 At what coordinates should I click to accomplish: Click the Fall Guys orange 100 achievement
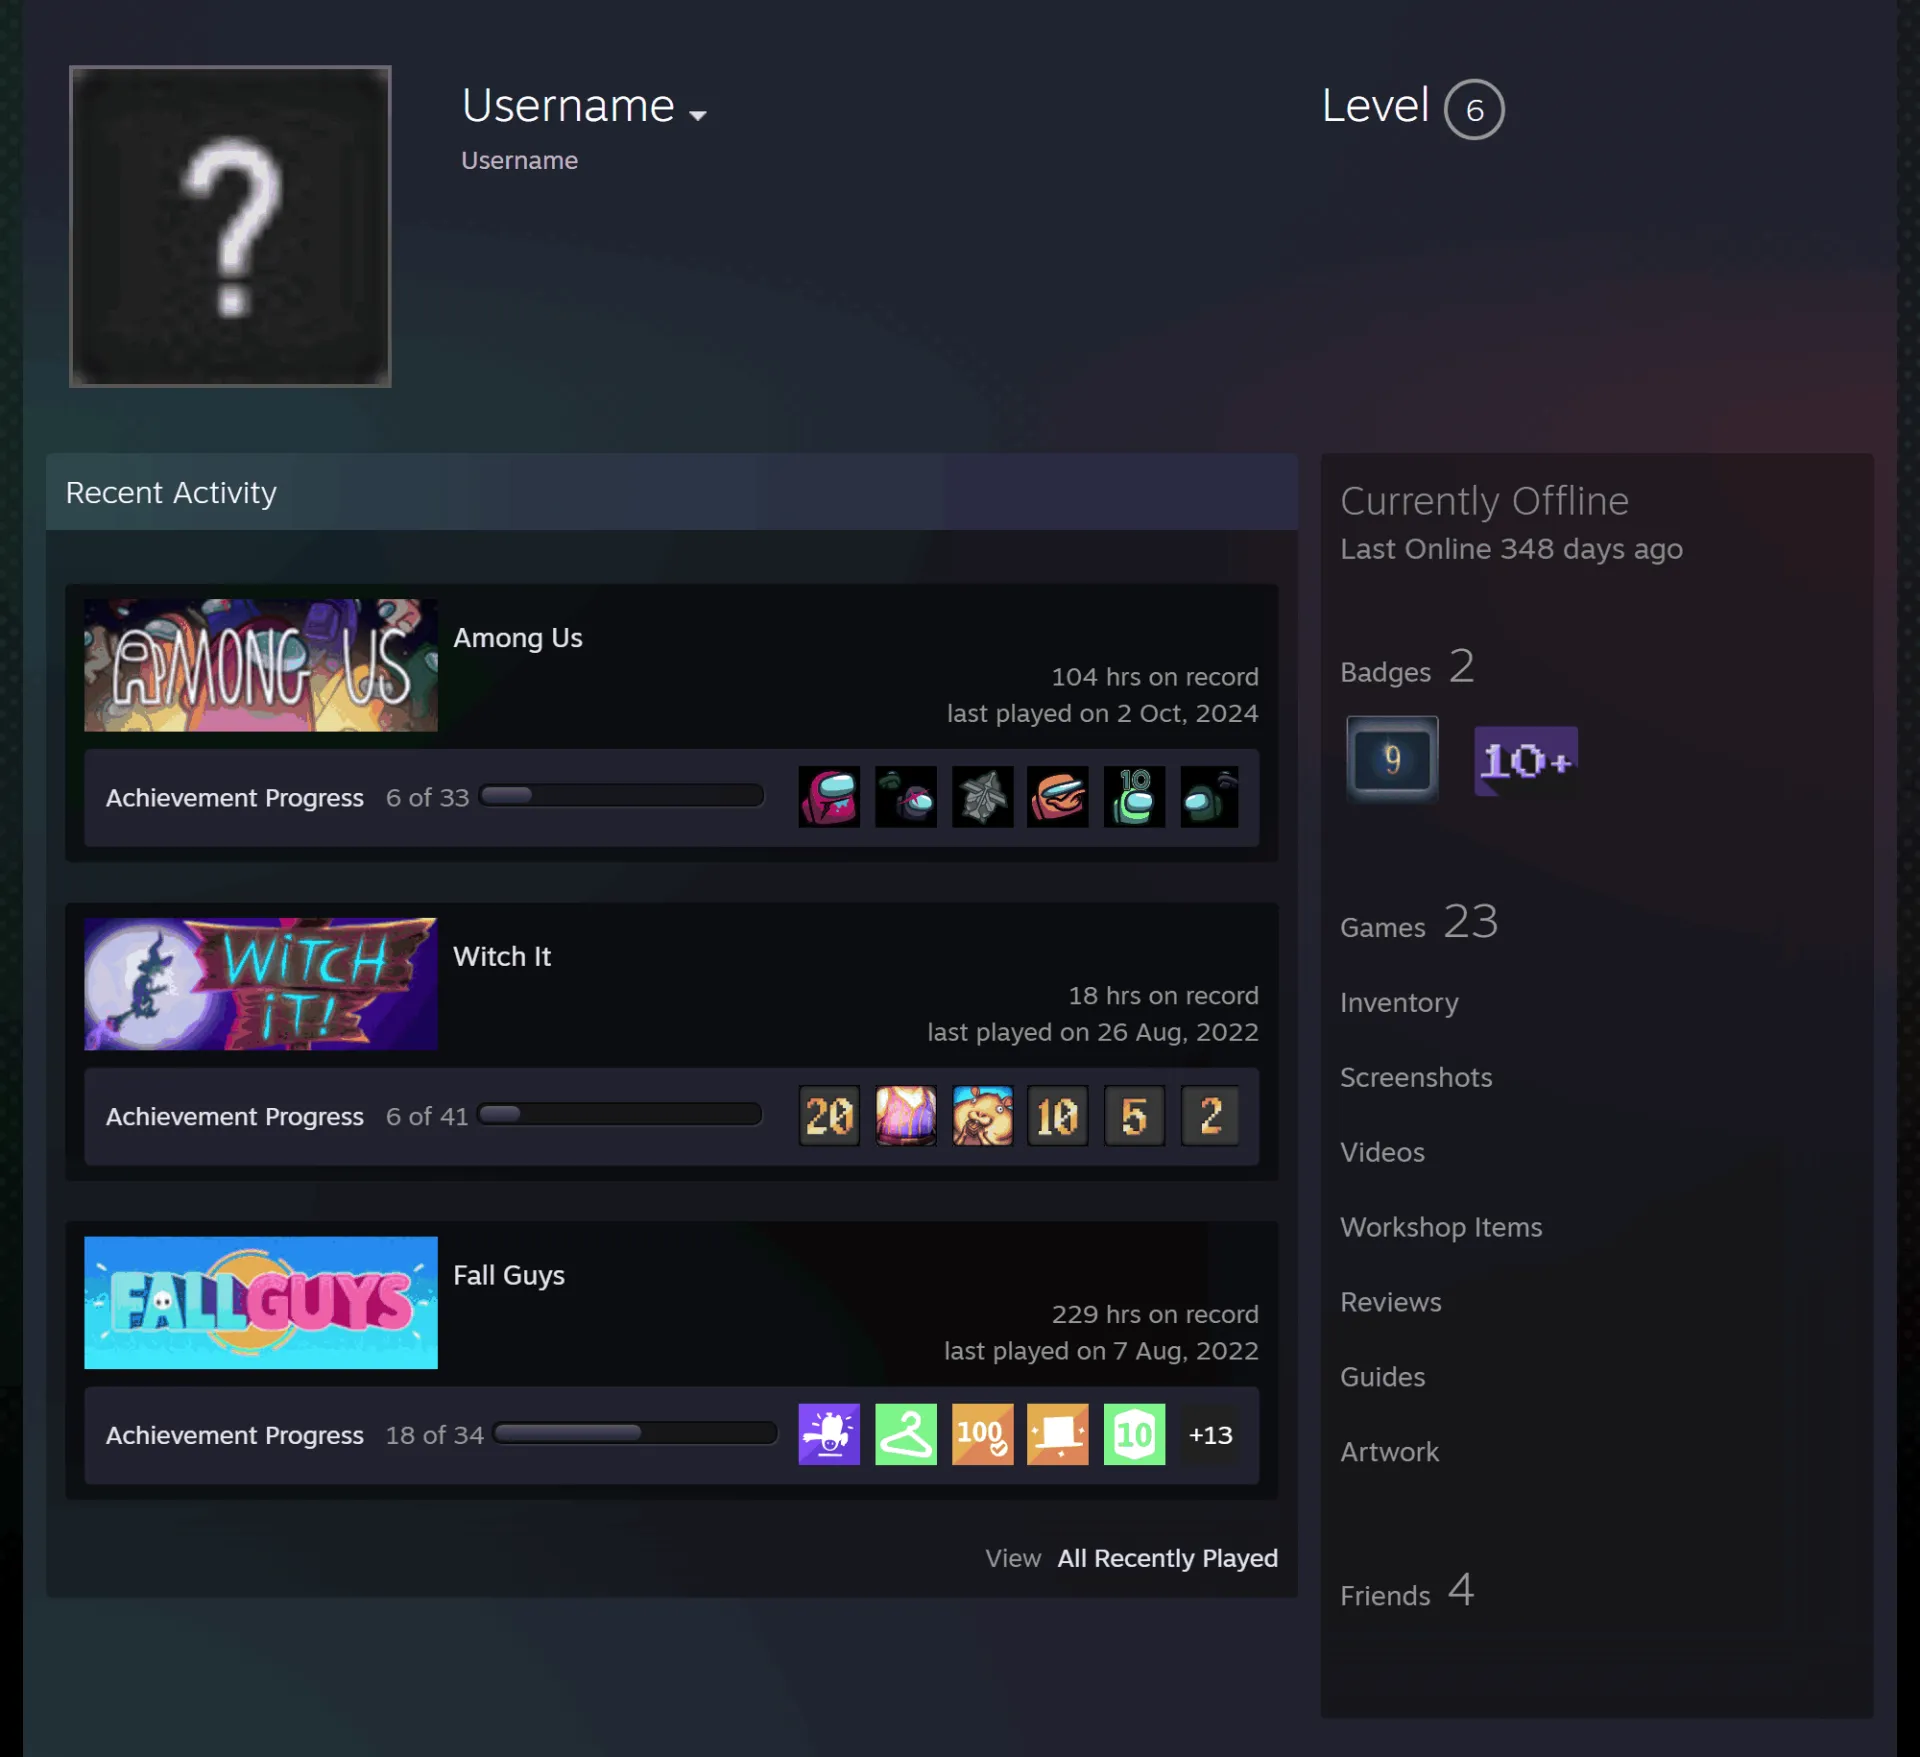[982, 1435]
